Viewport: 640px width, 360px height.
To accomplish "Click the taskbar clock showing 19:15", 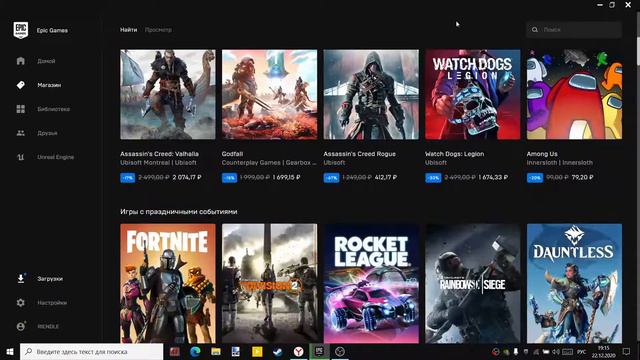I will tap(603, 351).
